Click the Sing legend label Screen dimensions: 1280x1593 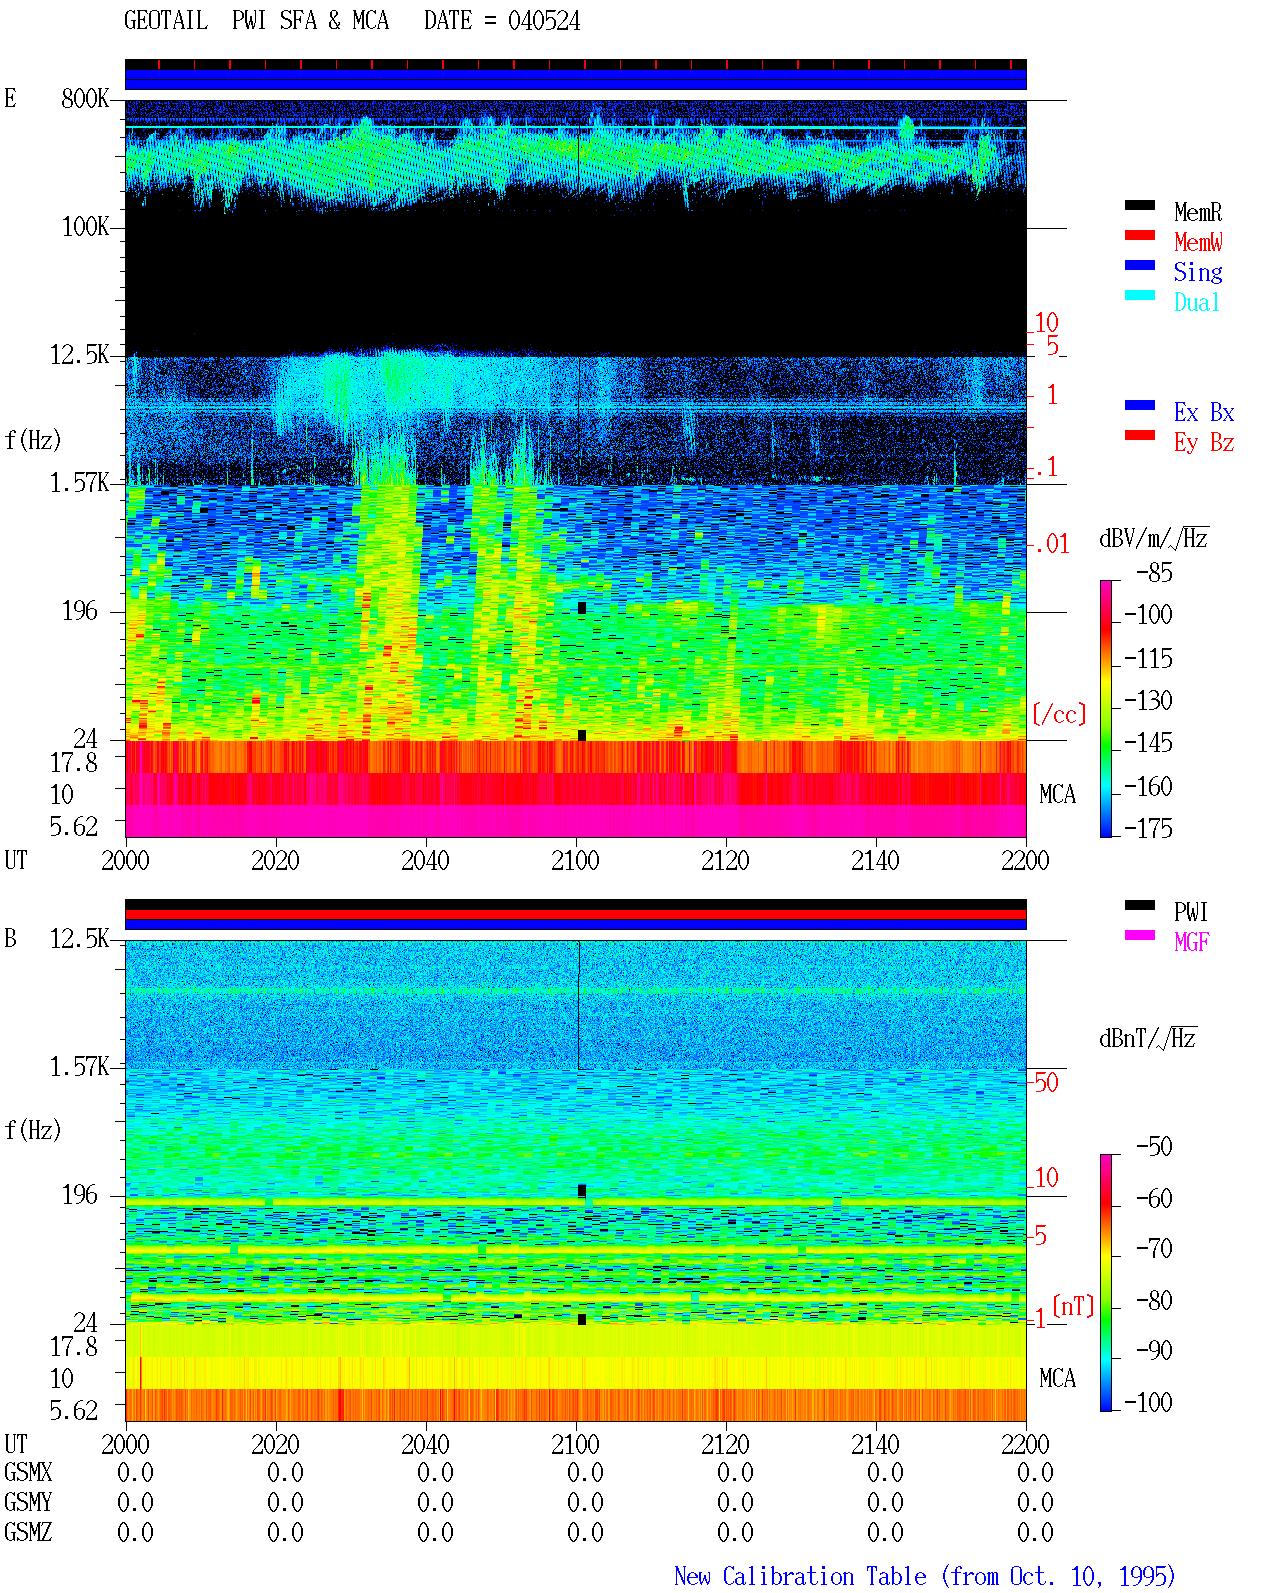tap(1198, 272)
